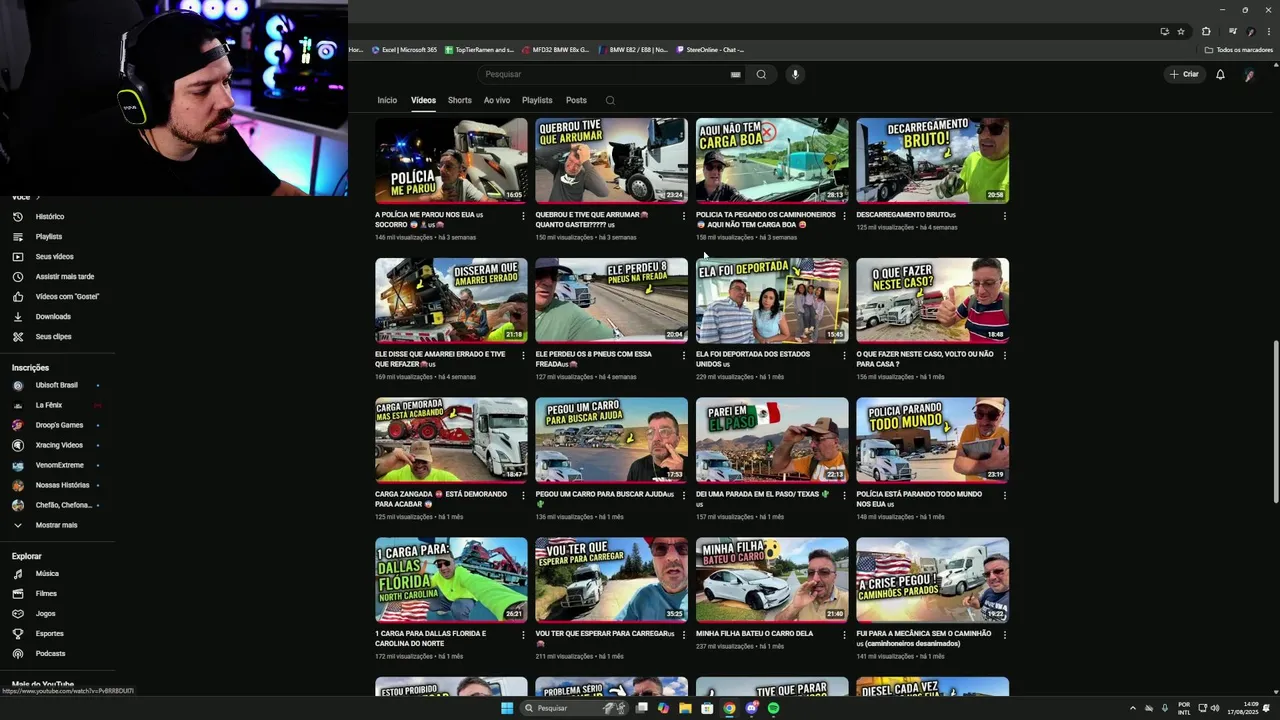Image resolution: width=1280 pixels, height=720 pixels.
Task: Open YouTube notifications bell
Action: click(x=1220, y=74)
